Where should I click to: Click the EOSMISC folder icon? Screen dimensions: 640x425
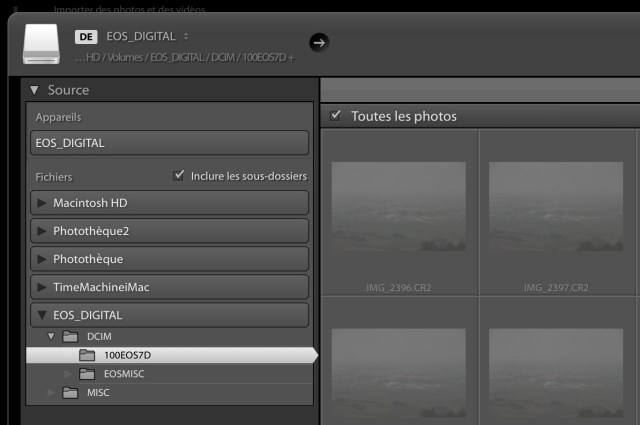point(87,374)
